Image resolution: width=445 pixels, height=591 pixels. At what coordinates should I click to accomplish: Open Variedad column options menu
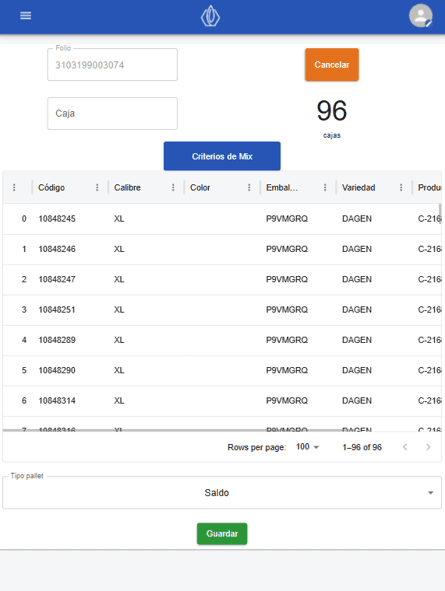(x=401, y=187)
